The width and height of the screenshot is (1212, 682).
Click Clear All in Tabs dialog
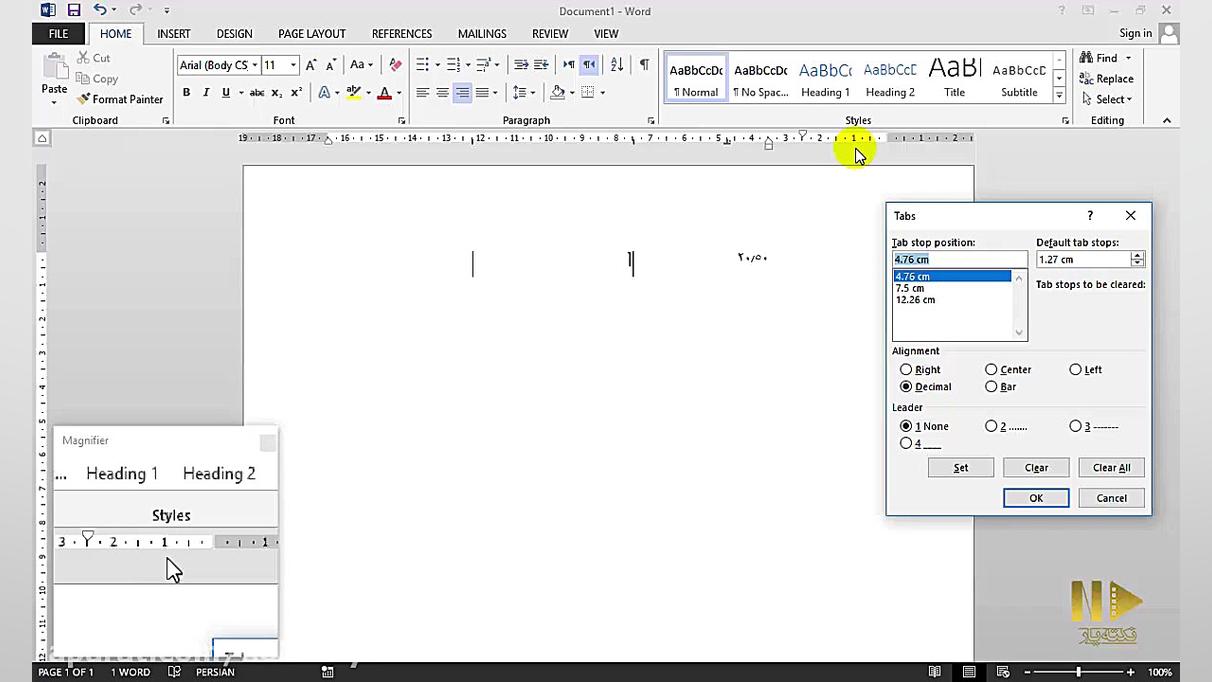point(1111,468)
